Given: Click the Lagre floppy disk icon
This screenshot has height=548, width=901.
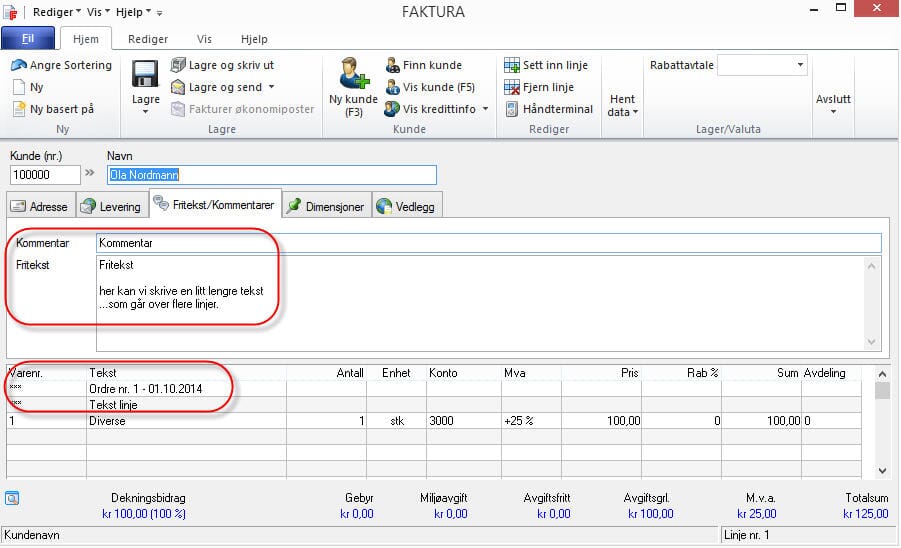Looking at the screenshot, I should [x=146, y=75].
